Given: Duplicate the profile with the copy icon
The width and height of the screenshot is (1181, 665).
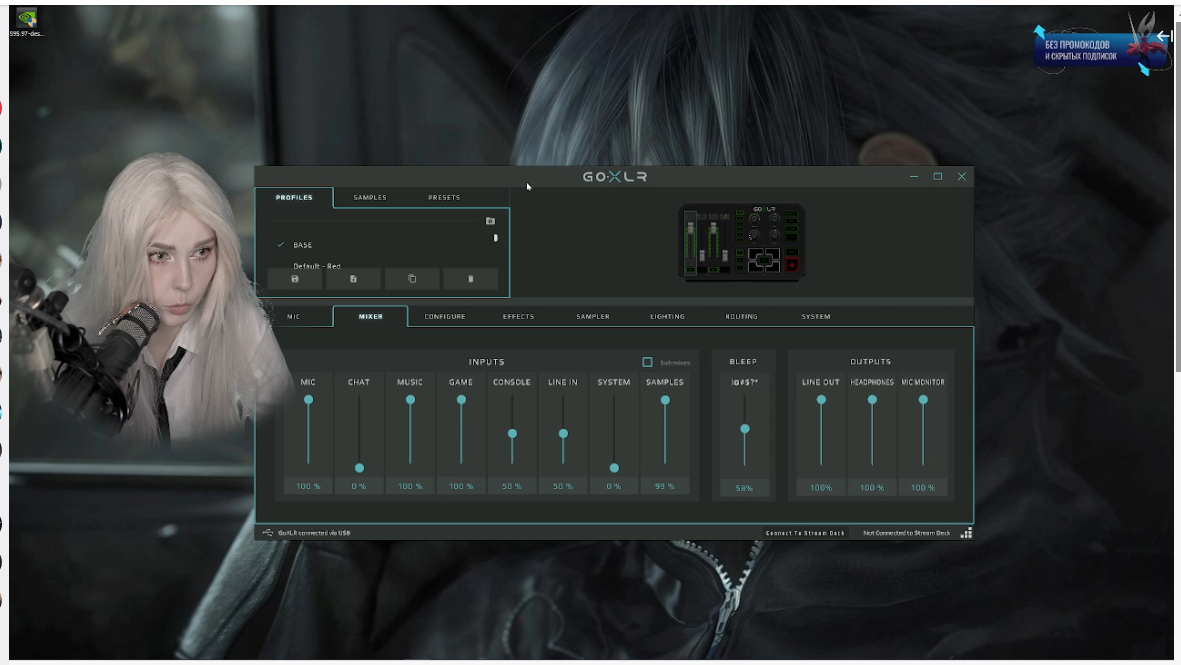Looking at the screenshot, I should tap(412, 279).
